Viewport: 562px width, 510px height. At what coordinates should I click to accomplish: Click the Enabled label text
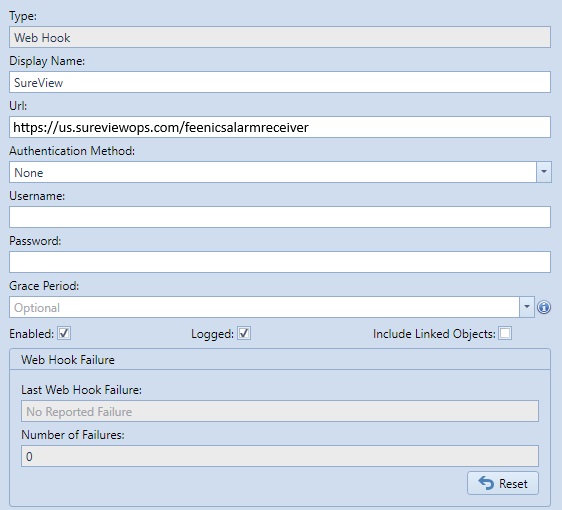click(32, 334)
